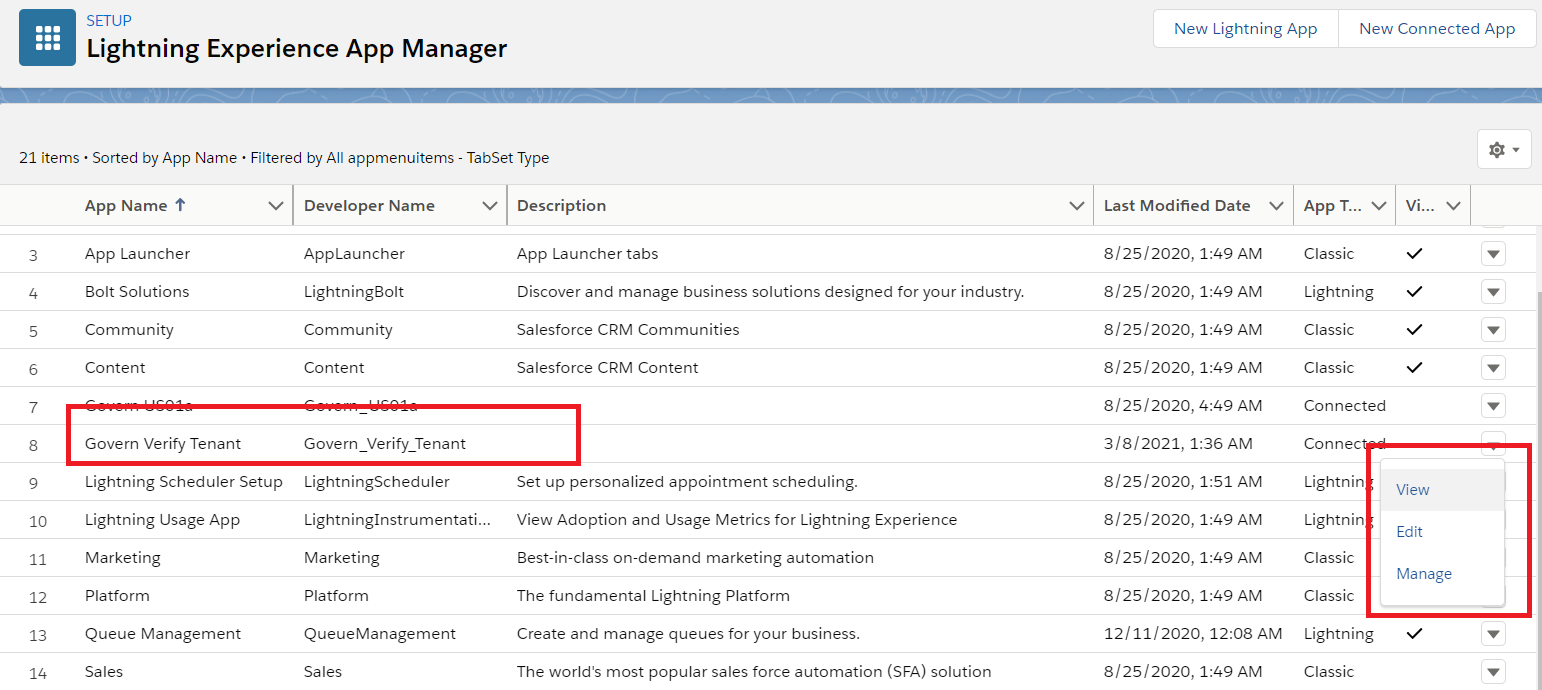Click the 3/8/2021, 1:36 AM date cell
The height and width of the screenshot is (690, 1542).
(x=1178, y=444)
